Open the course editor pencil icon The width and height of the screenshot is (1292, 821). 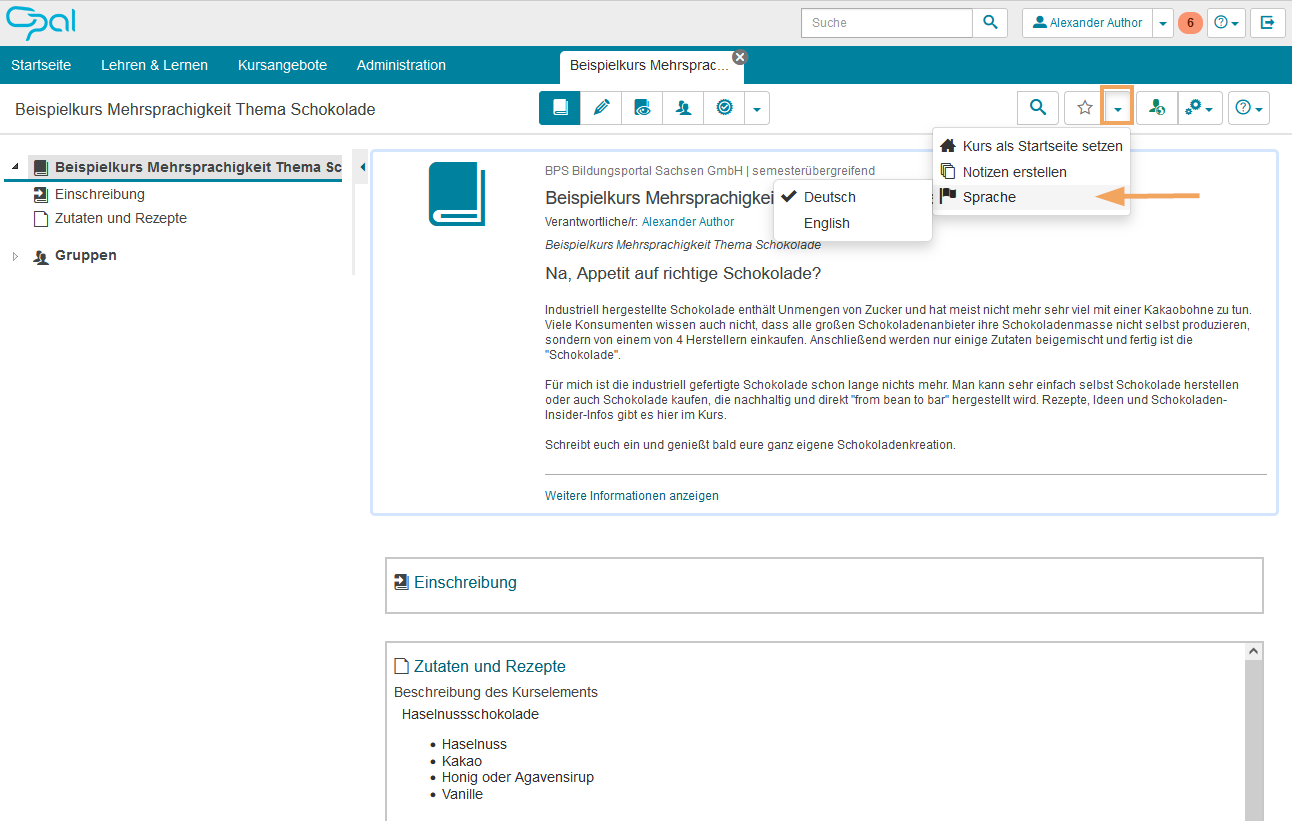pos(601,108)
